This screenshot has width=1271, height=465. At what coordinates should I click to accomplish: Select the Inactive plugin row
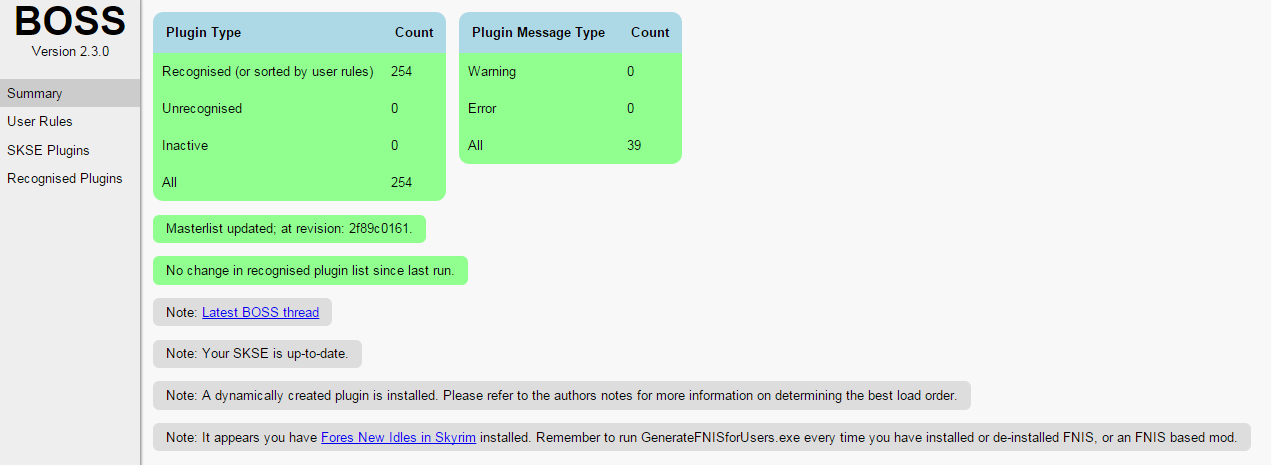(x=185, y=145)
